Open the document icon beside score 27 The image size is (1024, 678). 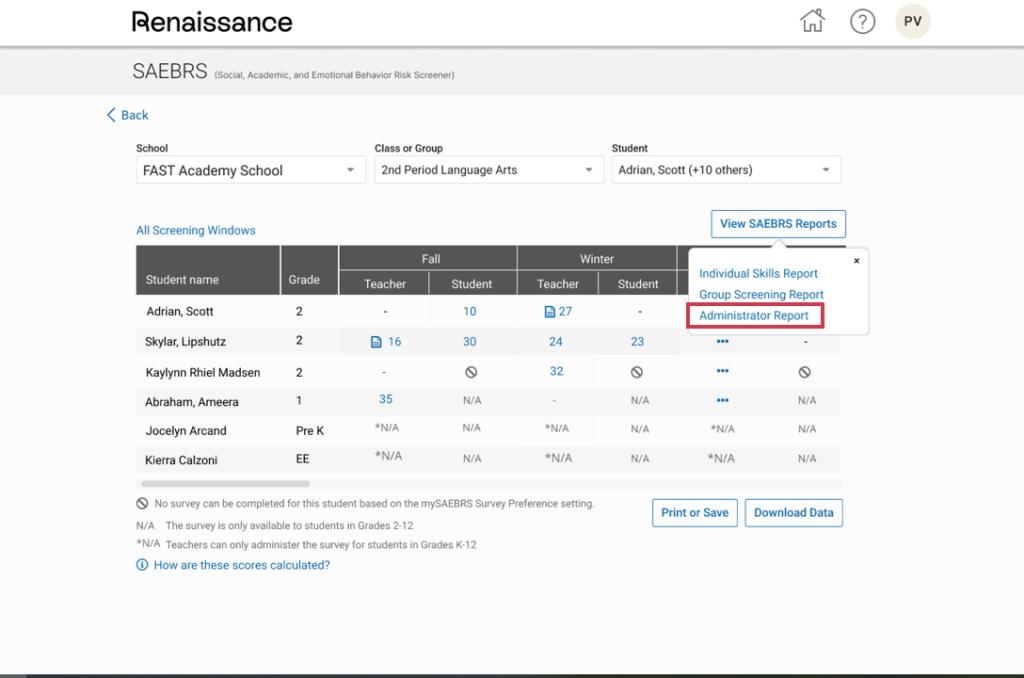(x=549, y=312)
